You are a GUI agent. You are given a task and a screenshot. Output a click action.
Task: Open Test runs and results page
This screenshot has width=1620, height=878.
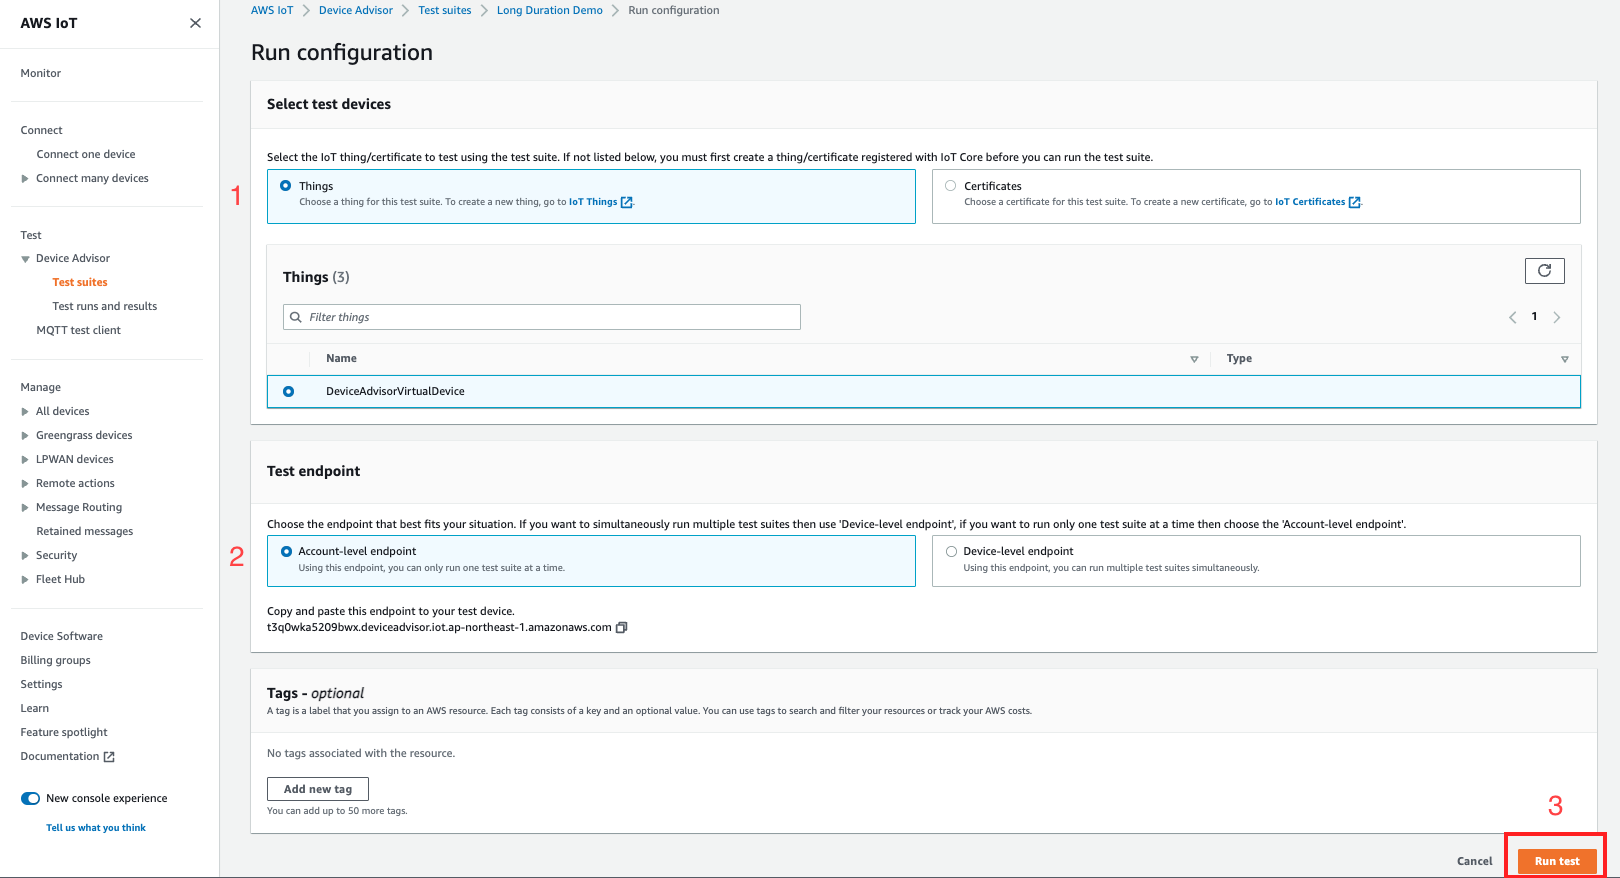pos(104,307)
